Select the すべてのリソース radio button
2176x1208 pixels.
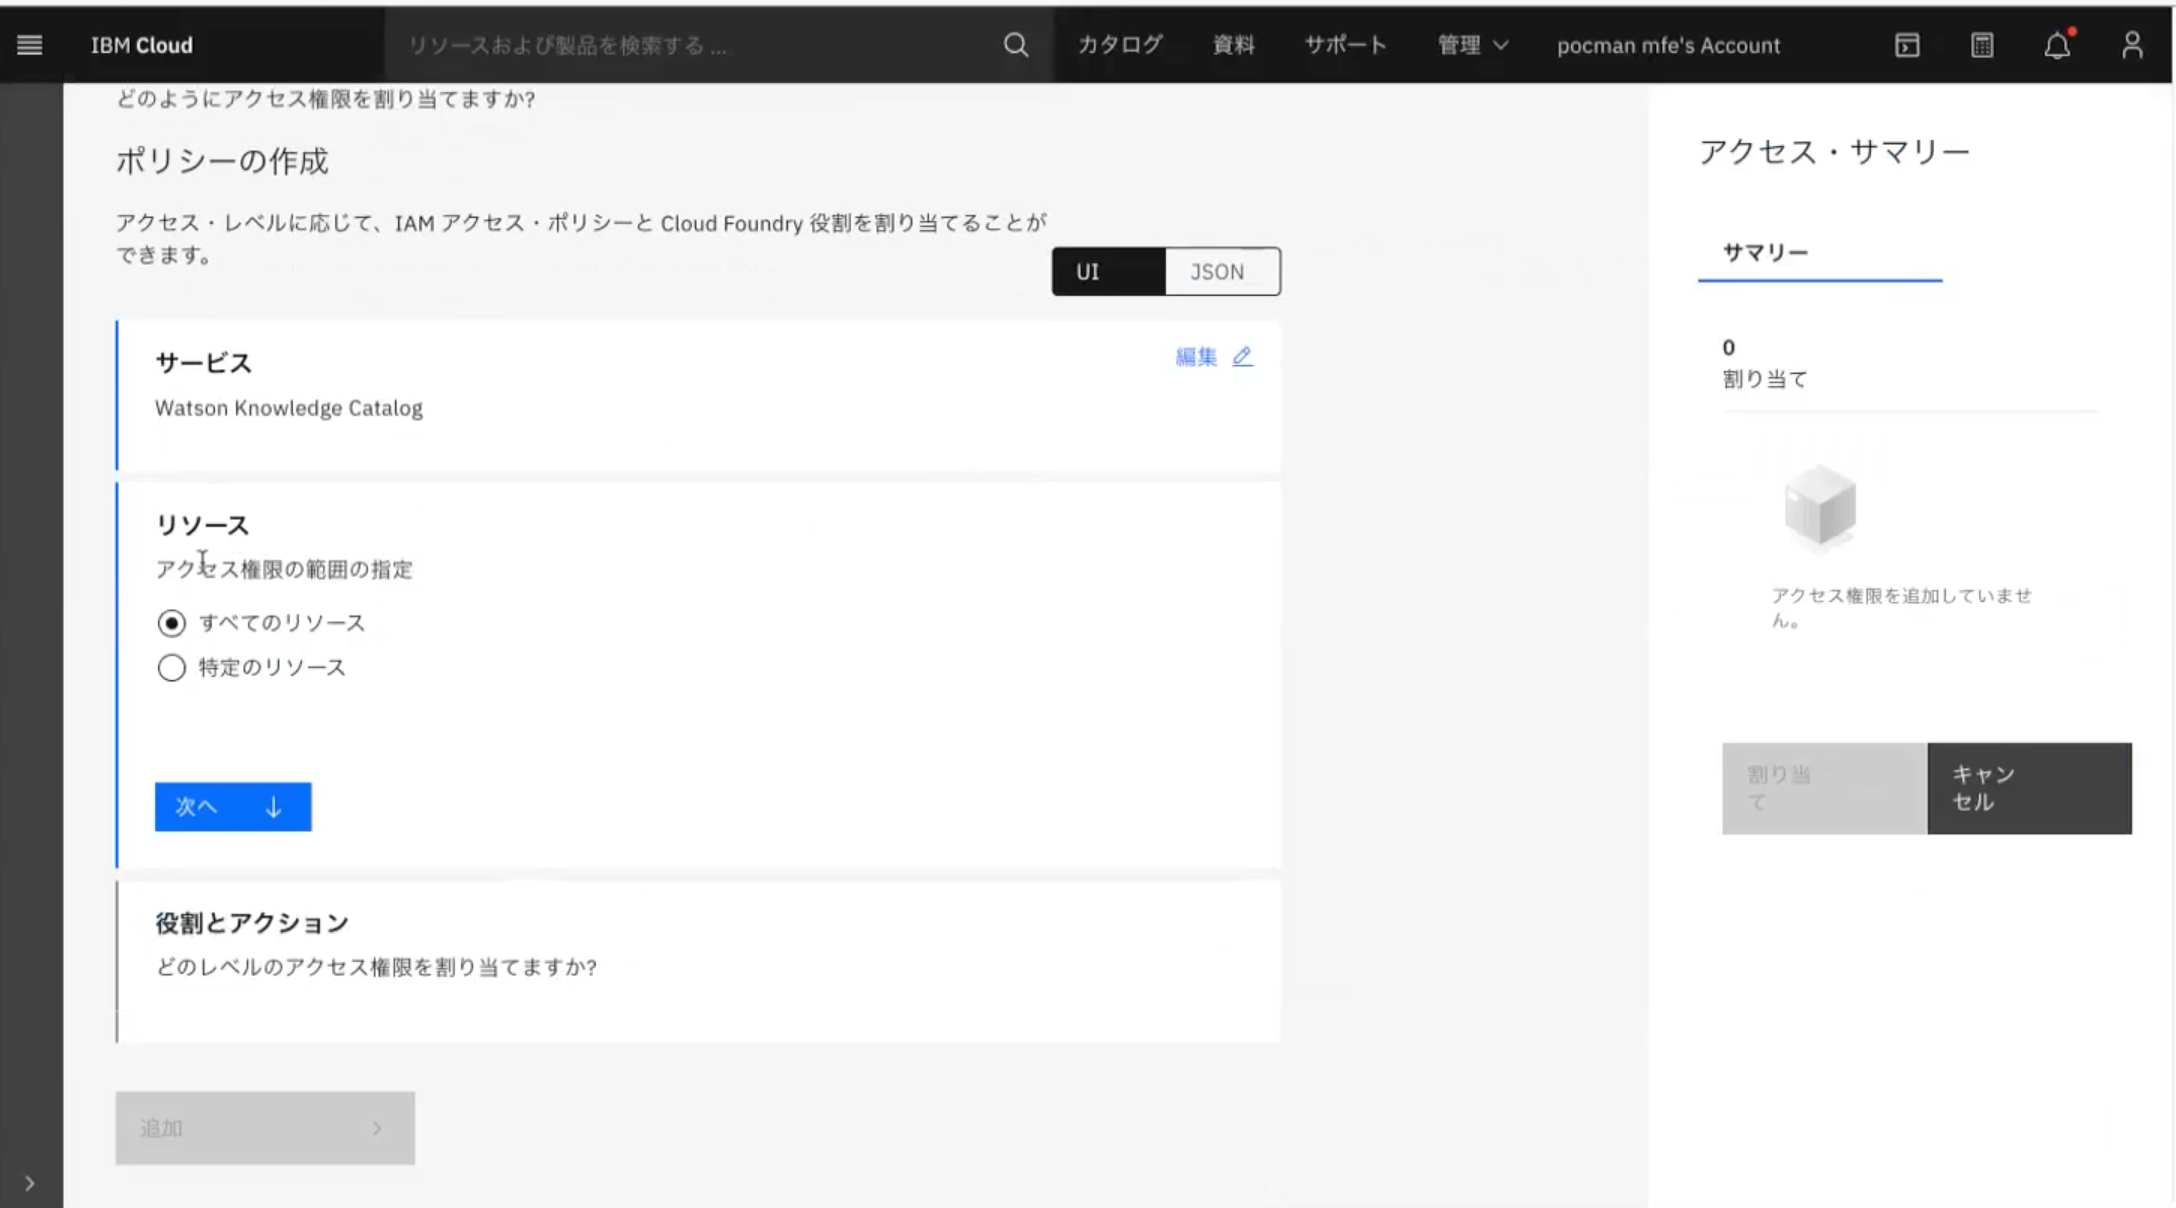point(172,623)
